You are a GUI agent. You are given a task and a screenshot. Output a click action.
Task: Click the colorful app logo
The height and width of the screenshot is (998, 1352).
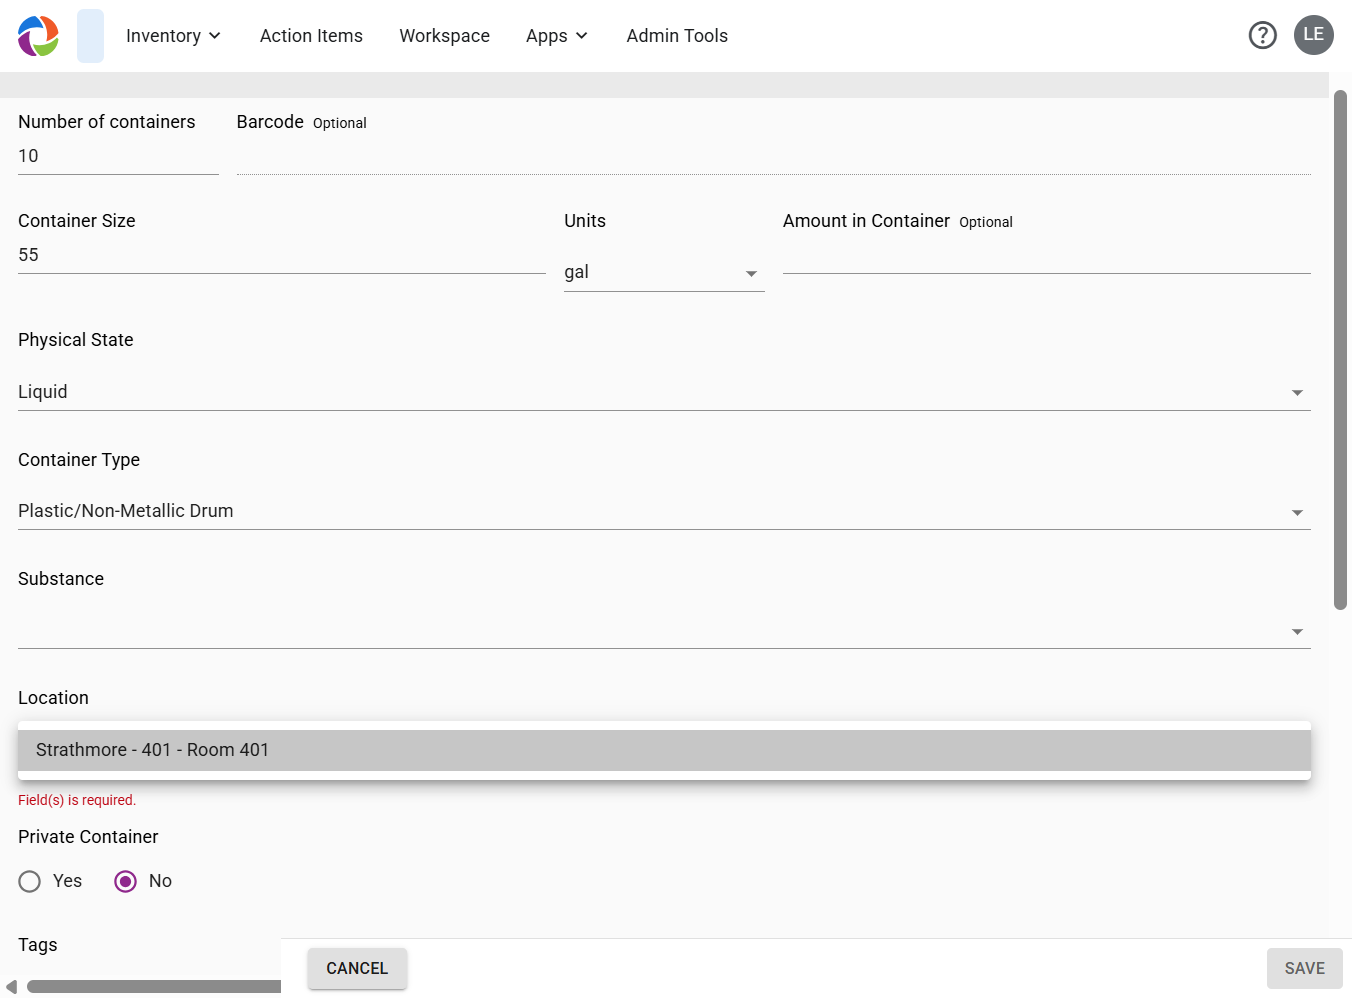tap(38, 36)
